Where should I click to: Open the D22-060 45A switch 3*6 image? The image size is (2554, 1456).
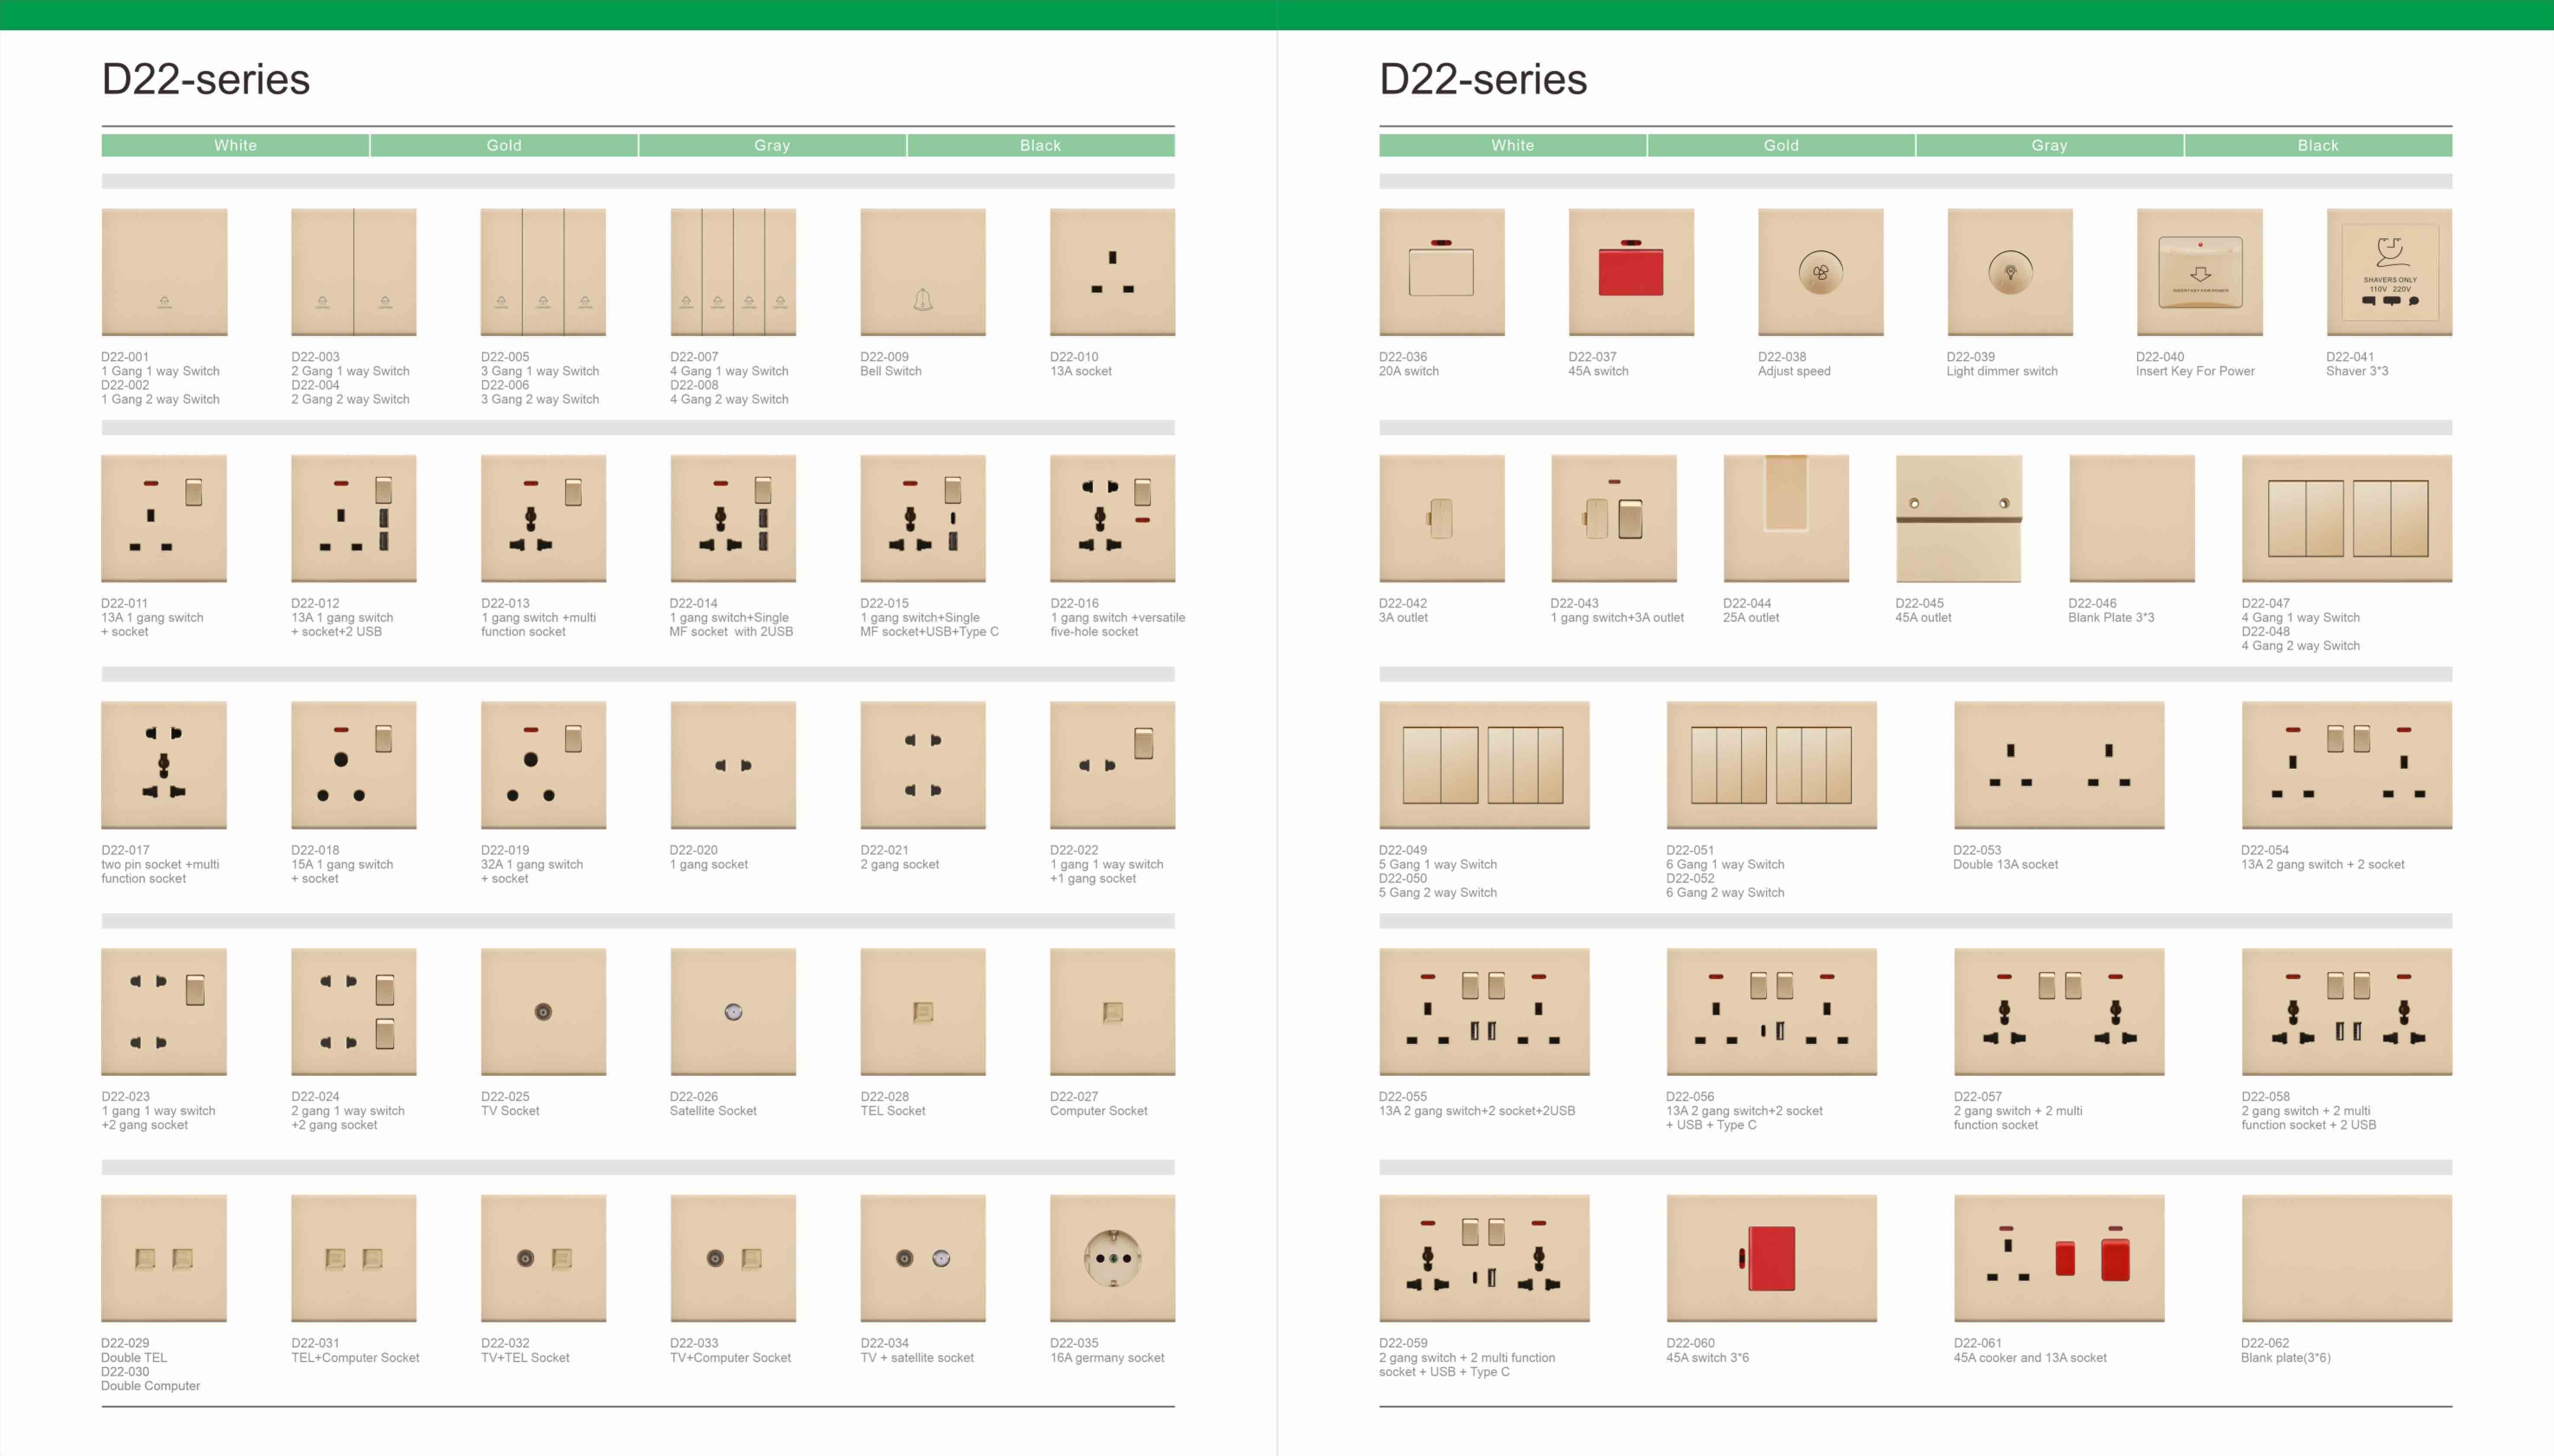point(1772,1258)
